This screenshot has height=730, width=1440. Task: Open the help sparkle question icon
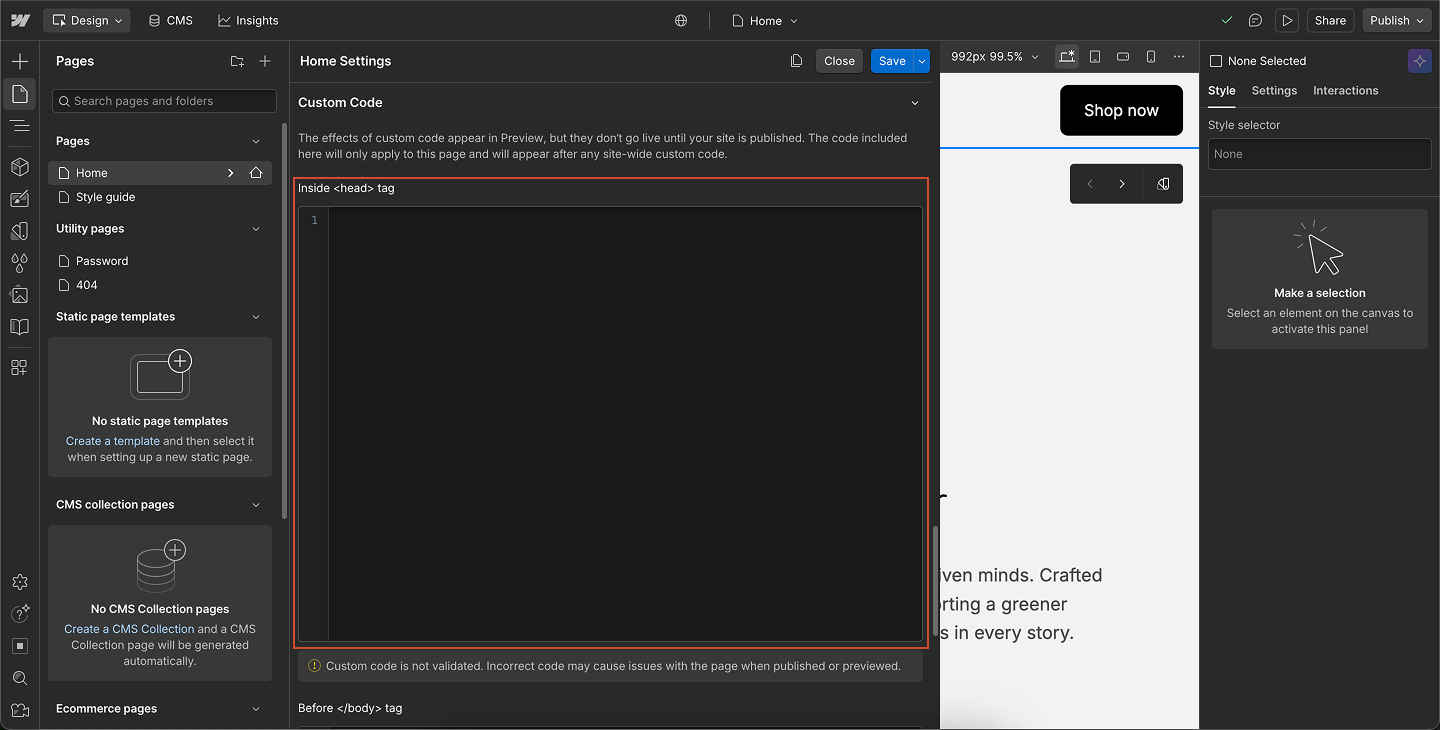pyautogui.click(x=19, y=614)
